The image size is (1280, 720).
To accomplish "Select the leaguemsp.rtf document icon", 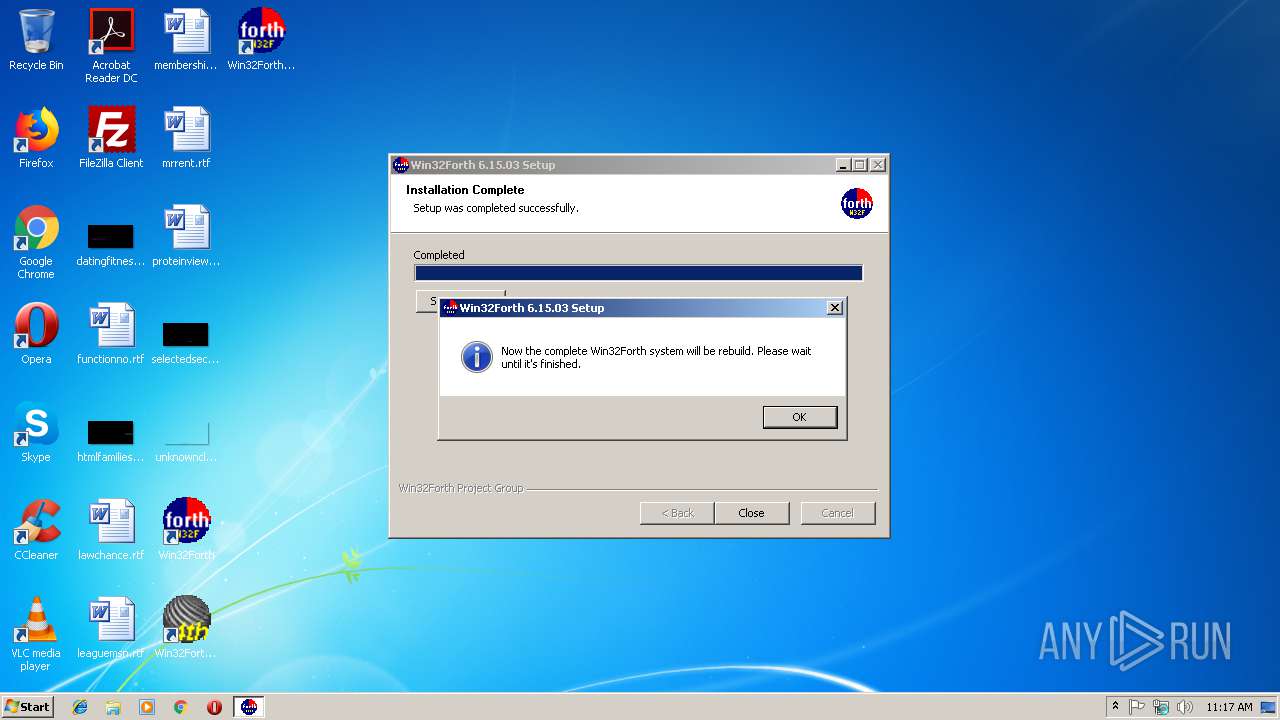I will pos(111,628).
